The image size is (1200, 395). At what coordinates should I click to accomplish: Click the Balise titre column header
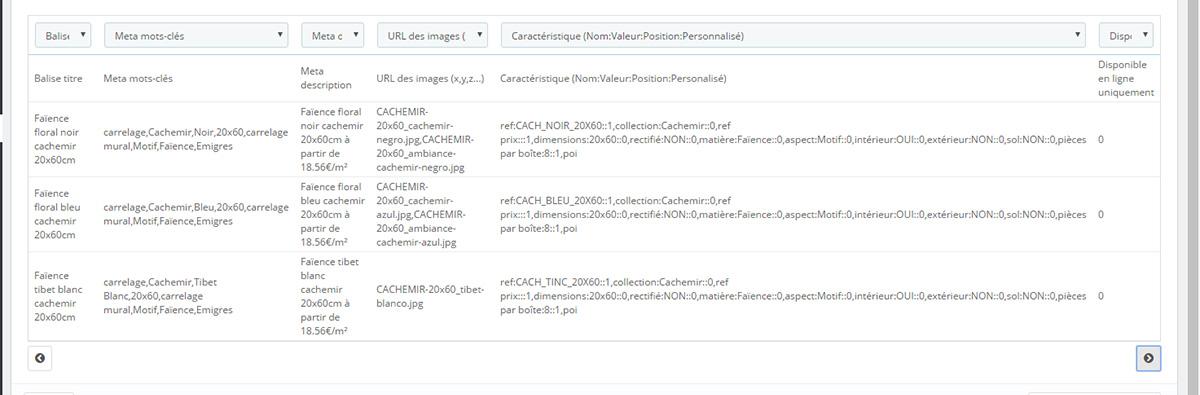click(x=64, y=78)
